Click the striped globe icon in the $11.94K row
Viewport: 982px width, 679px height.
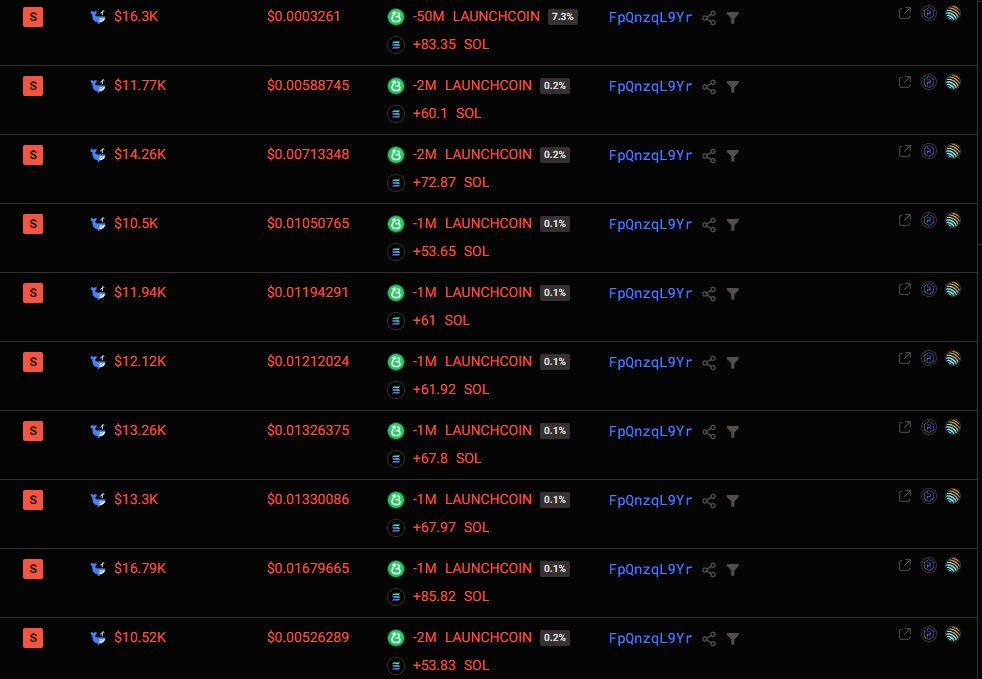click(x=952, y=289)
